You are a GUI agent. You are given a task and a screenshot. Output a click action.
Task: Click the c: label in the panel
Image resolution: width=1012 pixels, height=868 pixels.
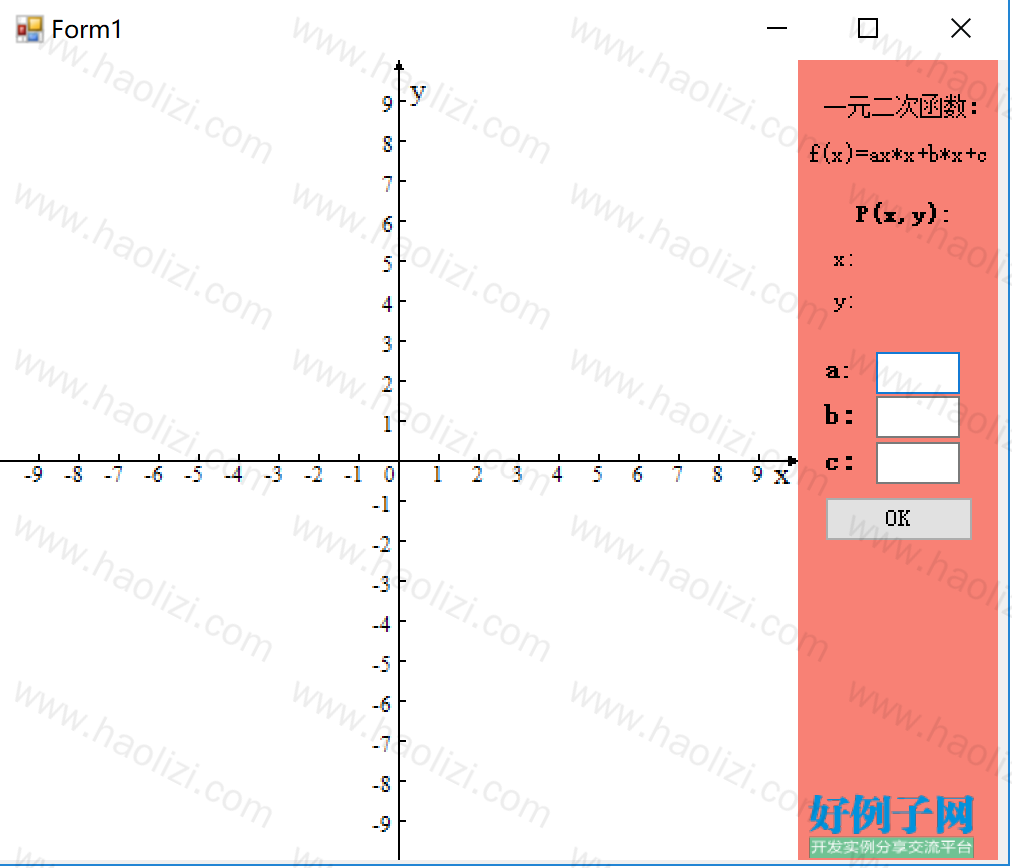(x=838, y=463)
